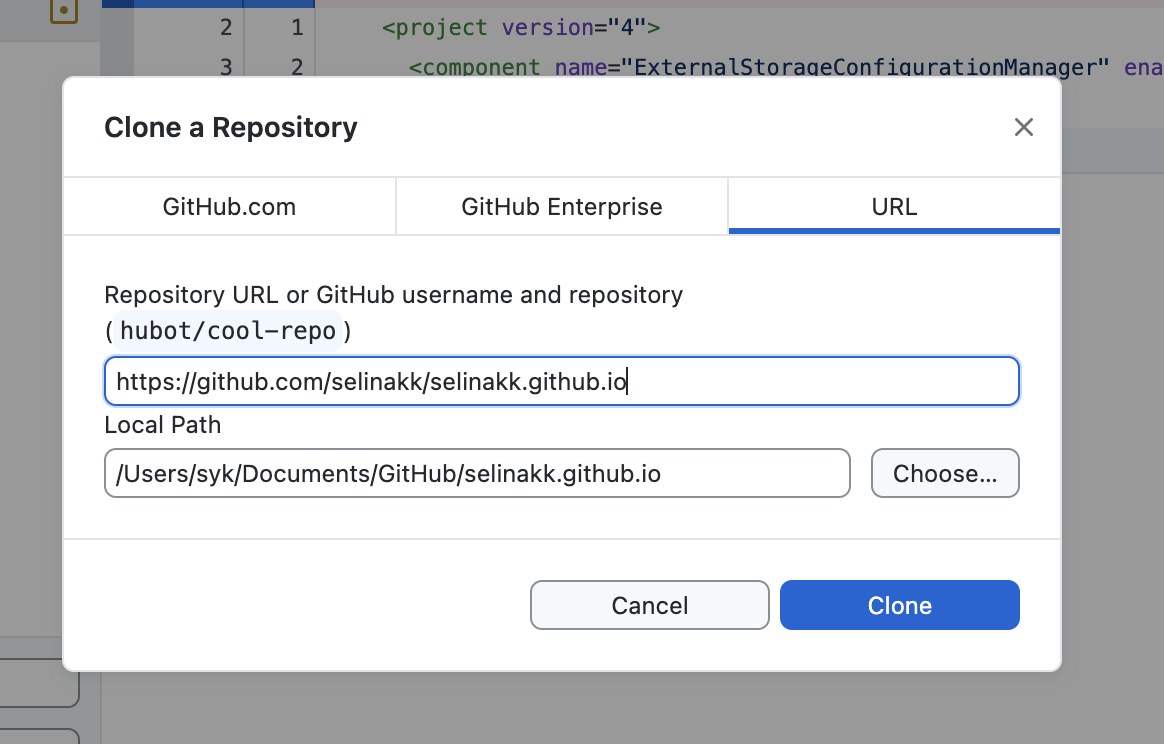Focus the Repository URL input field

562,382
